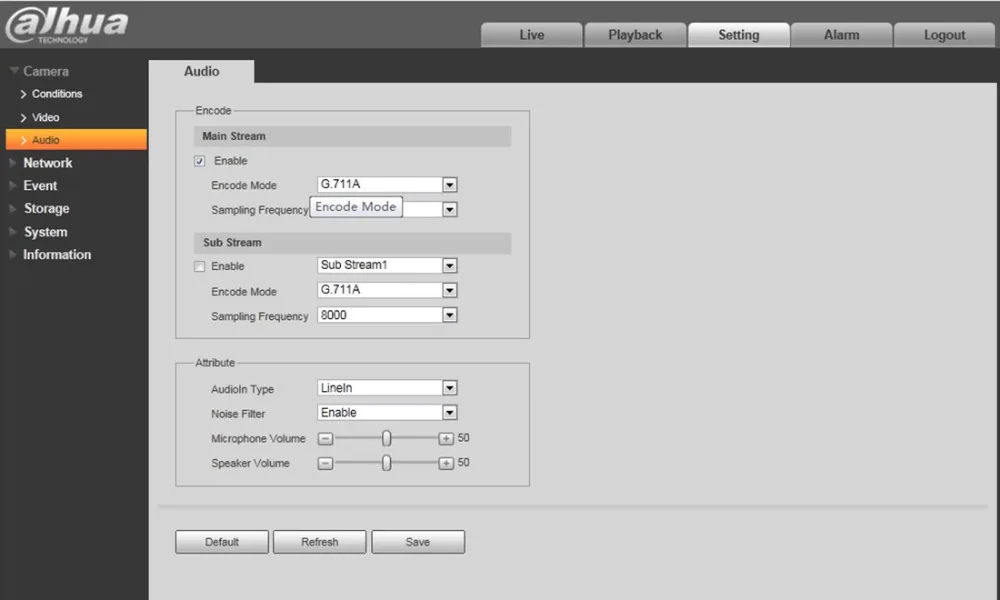Screen dimensions: 1000x600
Task: Collapse the Camera menu section
Action: tap(40, 71)
